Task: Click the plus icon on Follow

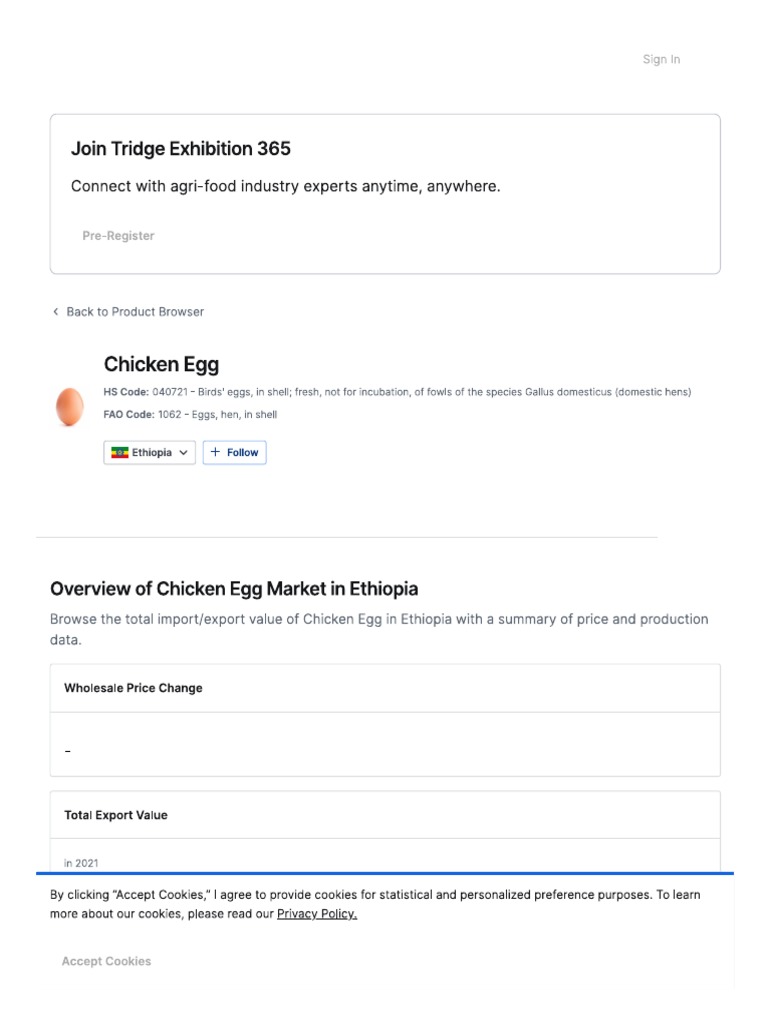Action: tap(216, 453)
